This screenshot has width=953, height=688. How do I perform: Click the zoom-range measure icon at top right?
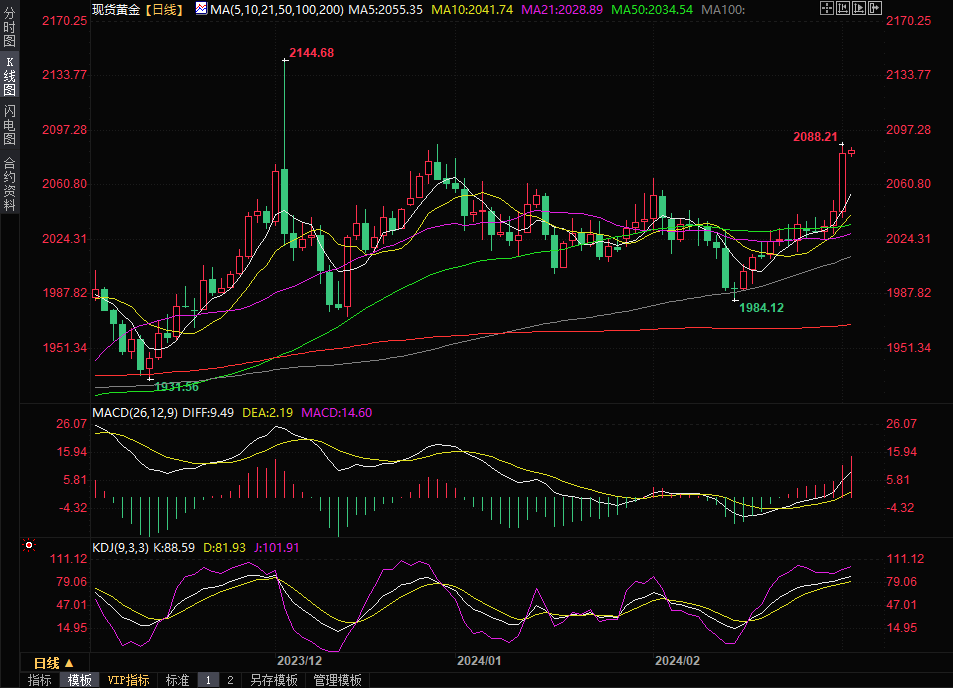coord(845,9)
